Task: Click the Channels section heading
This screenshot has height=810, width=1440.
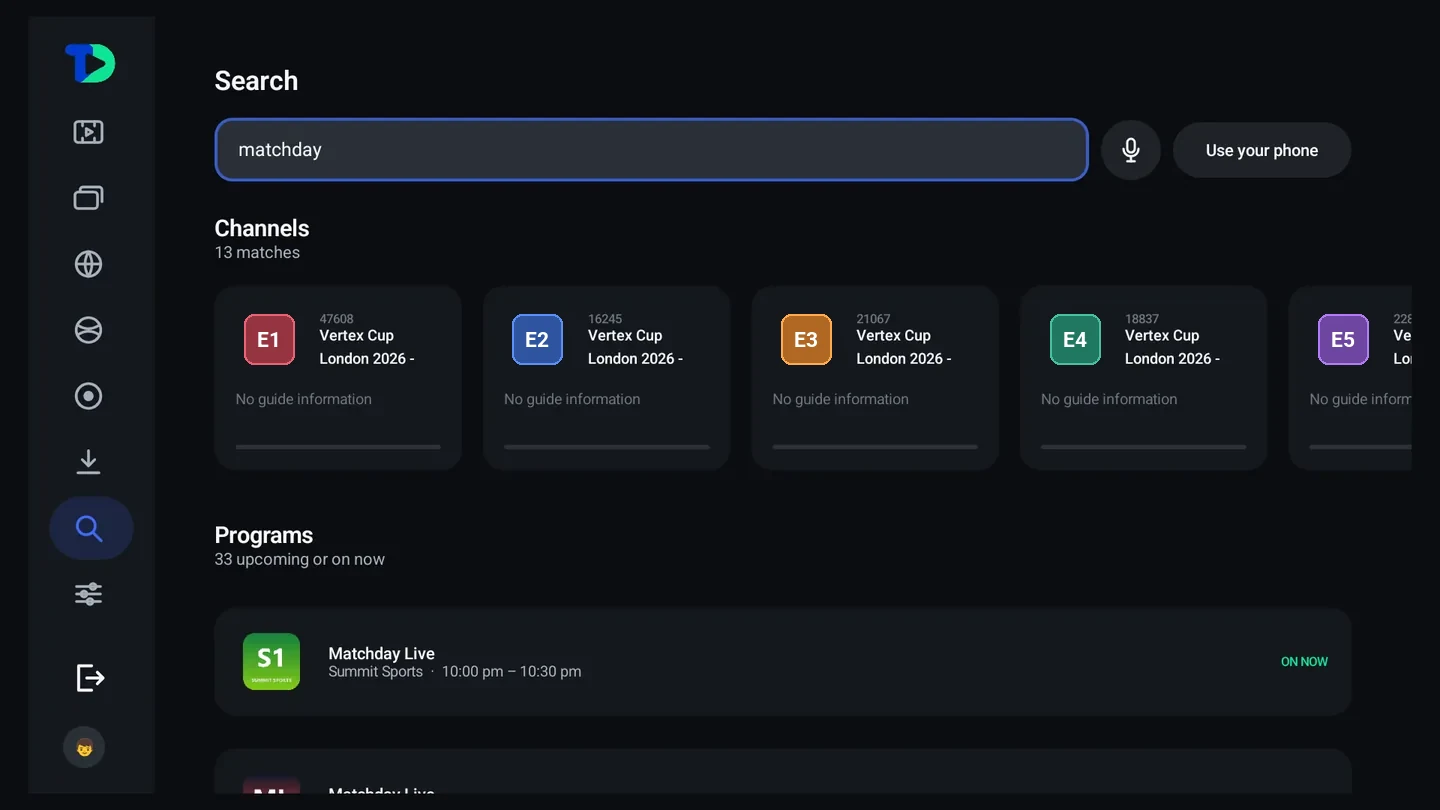Action: pos(262,228)
